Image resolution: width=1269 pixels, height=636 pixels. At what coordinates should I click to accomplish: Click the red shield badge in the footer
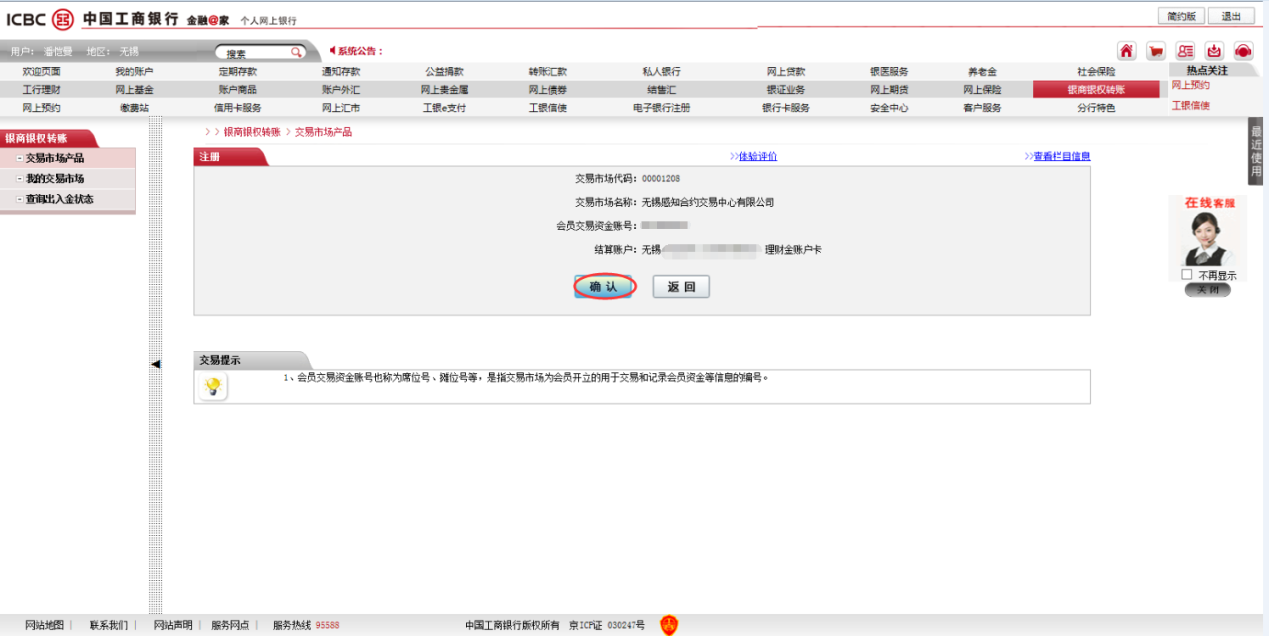669,625
